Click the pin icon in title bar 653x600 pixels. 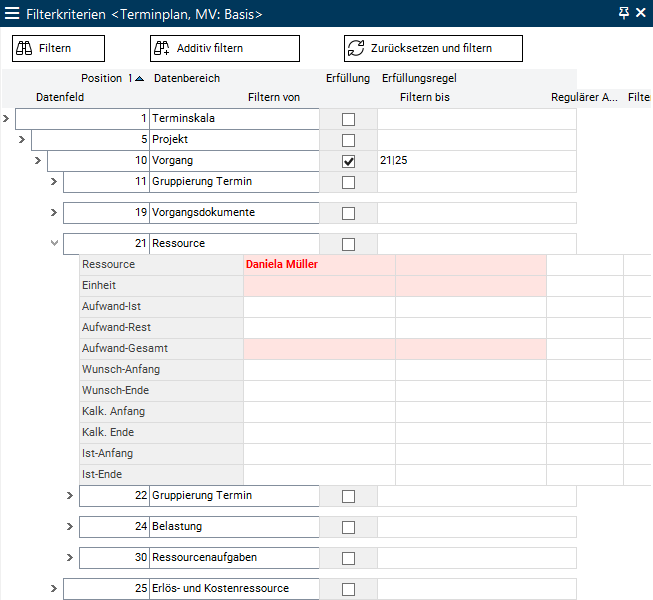623,13
